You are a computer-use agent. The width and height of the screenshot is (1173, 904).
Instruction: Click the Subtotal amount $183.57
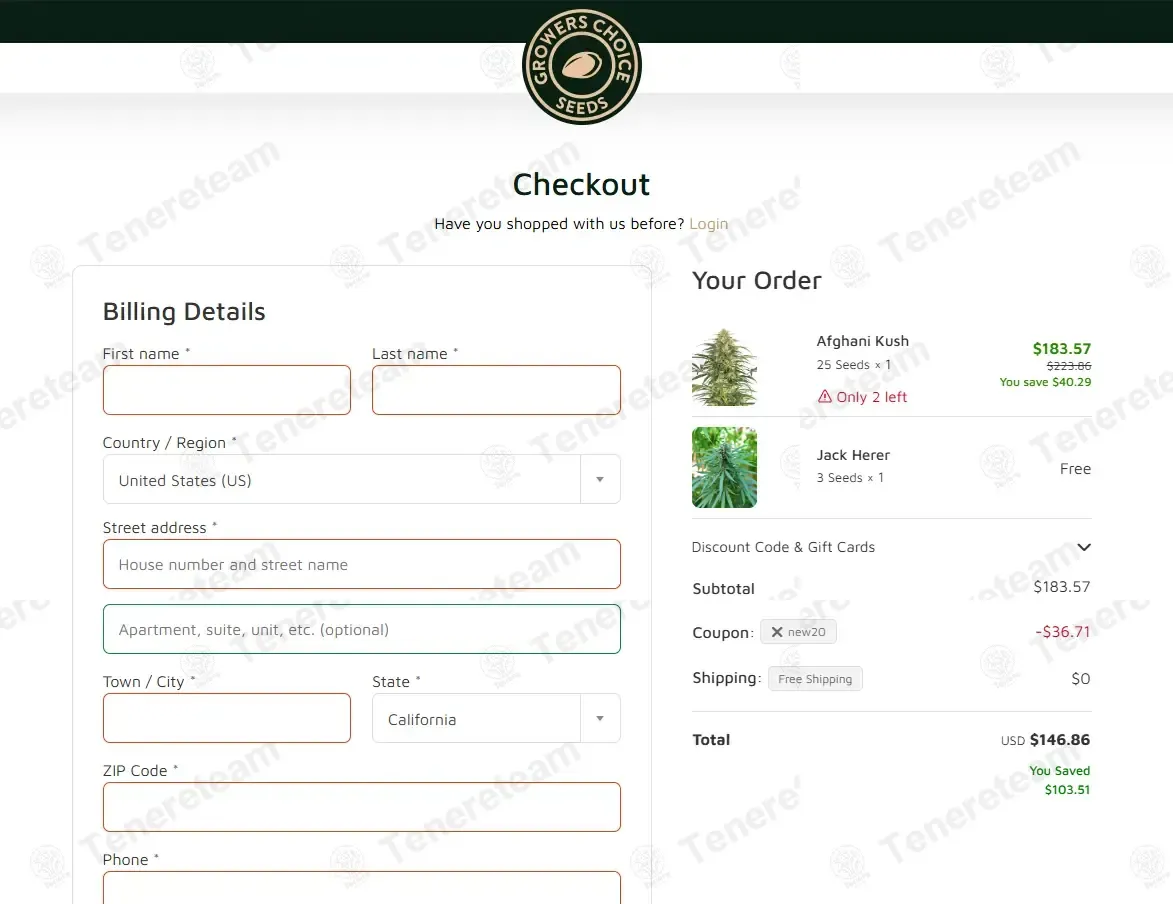1062,587
